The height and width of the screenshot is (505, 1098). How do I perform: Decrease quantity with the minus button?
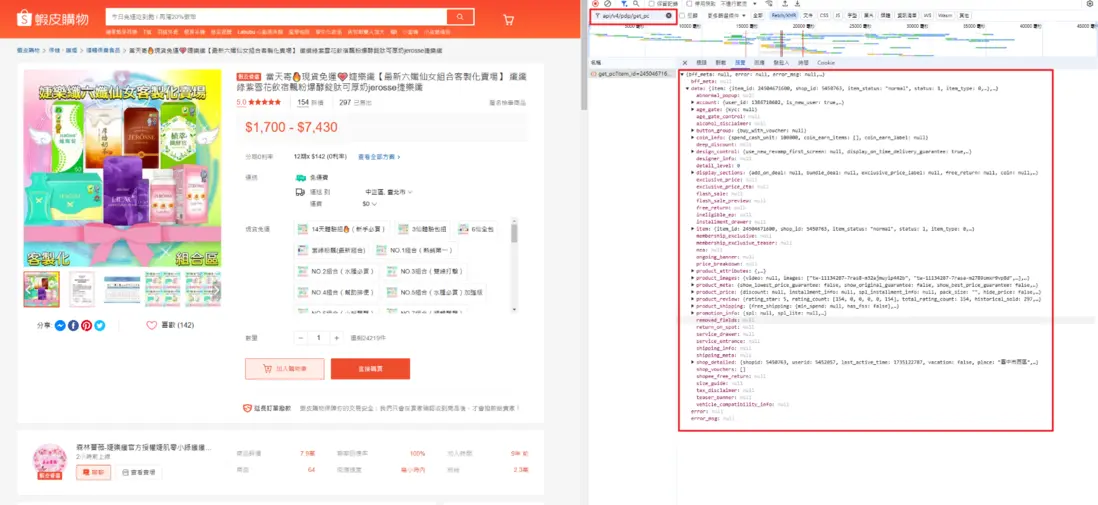[300, 338]
